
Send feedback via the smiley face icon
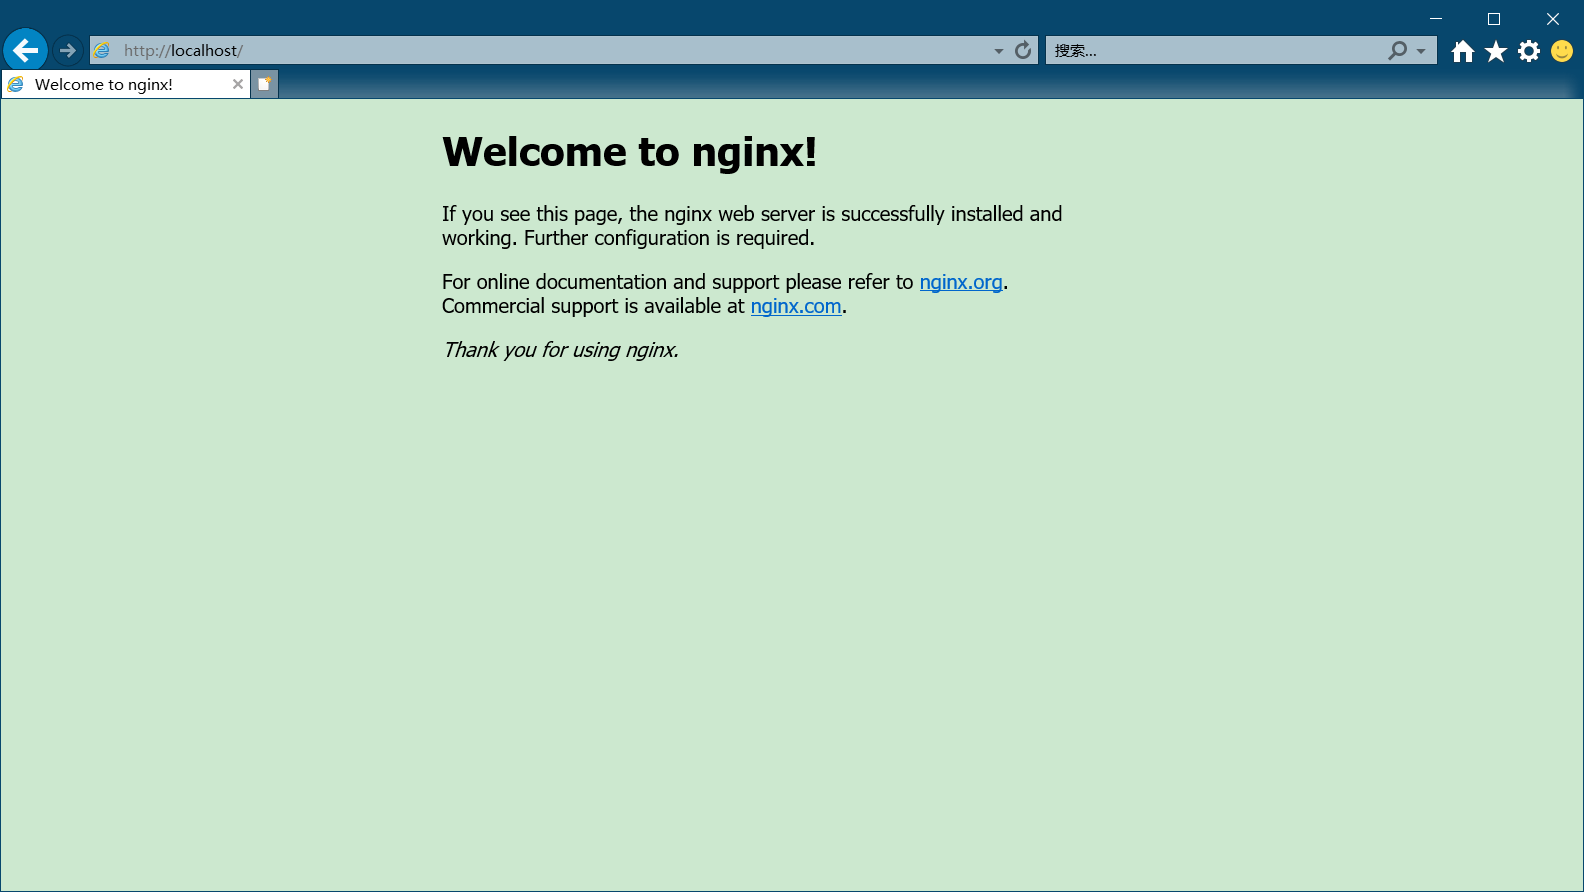coord(1562,51)
